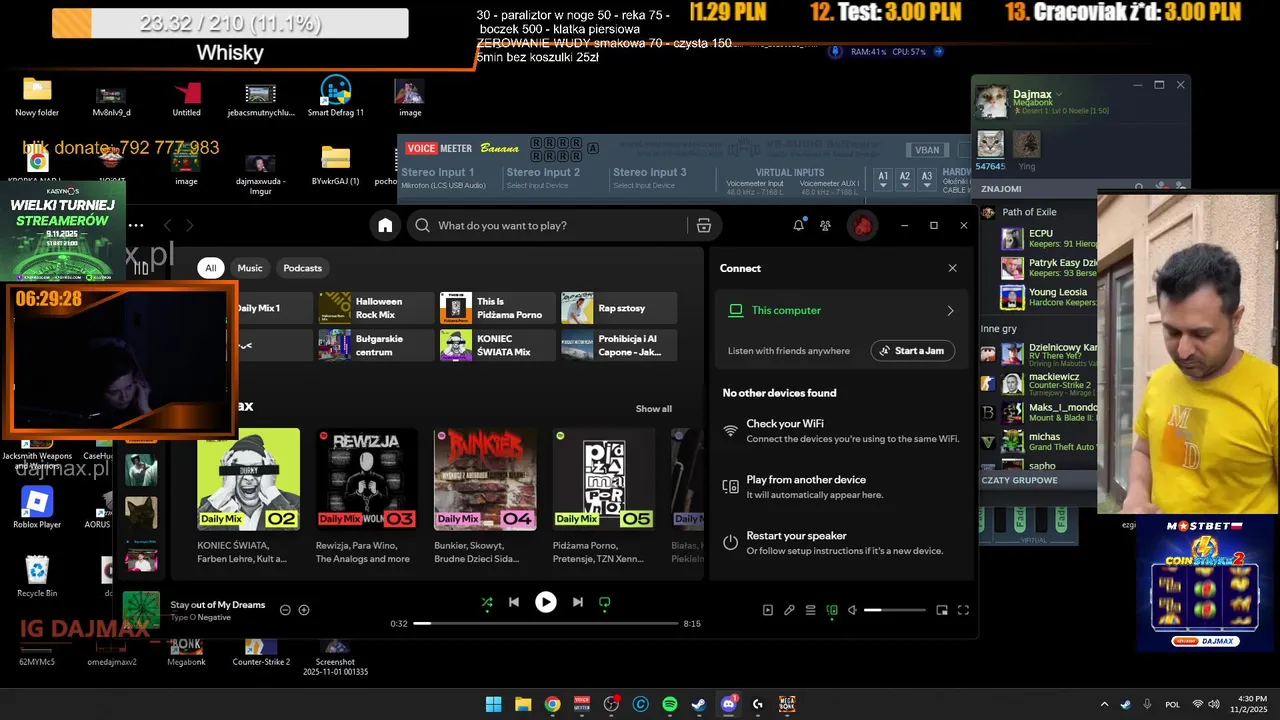This screenshot has width=1280, height=720.
Task: Click the Spotify song progress bar
Action: tap(546, 623)
